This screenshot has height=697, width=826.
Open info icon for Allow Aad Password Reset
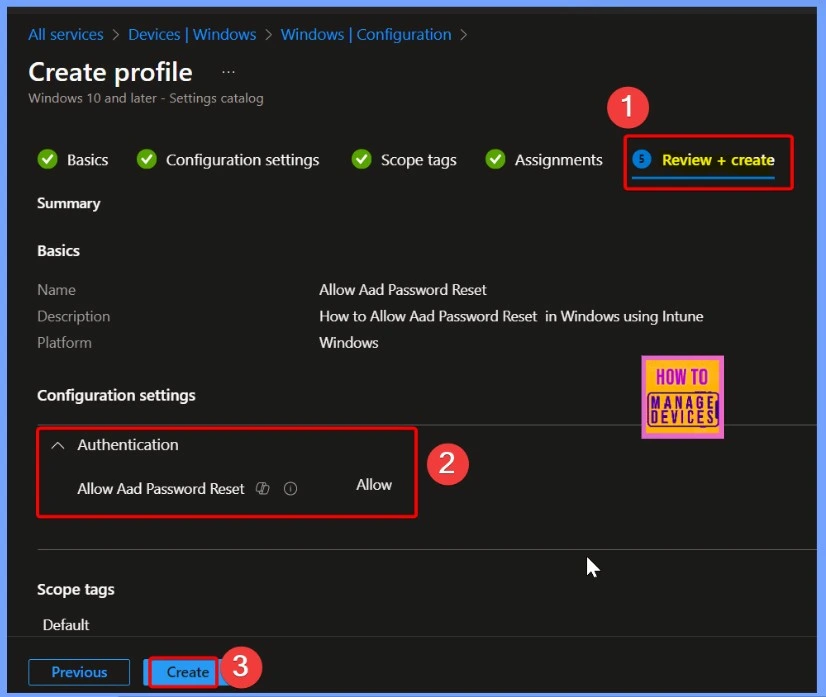(290, 489)
